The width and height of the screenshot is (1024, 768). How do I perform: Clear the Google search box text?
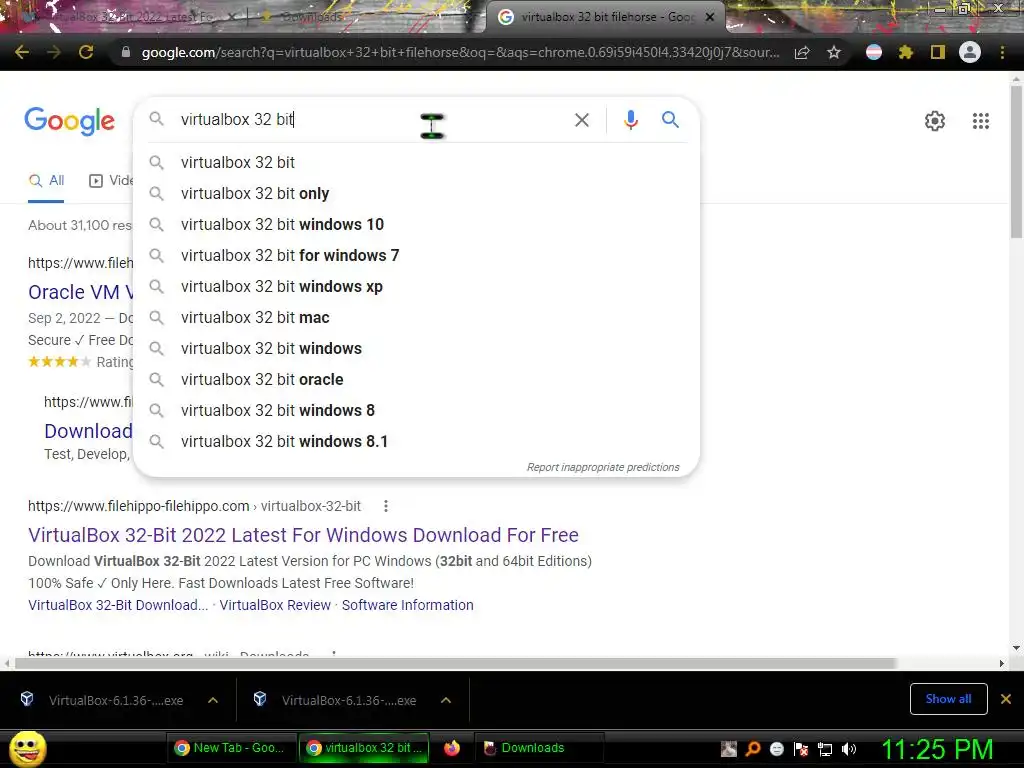click(582, 120)
